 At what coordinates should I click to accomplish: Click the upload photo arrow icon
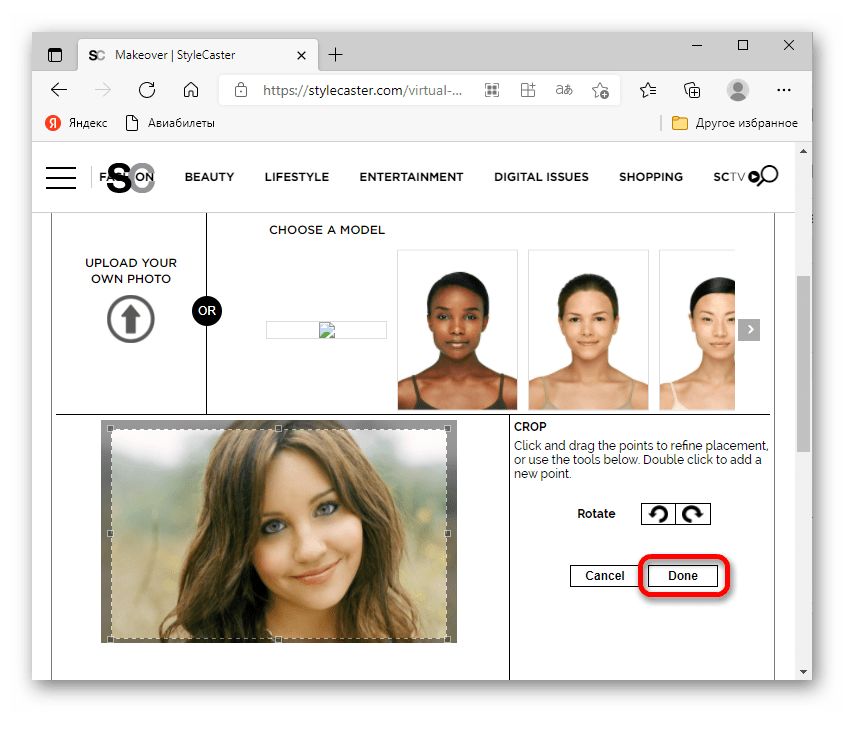click(x=130, y=319)
